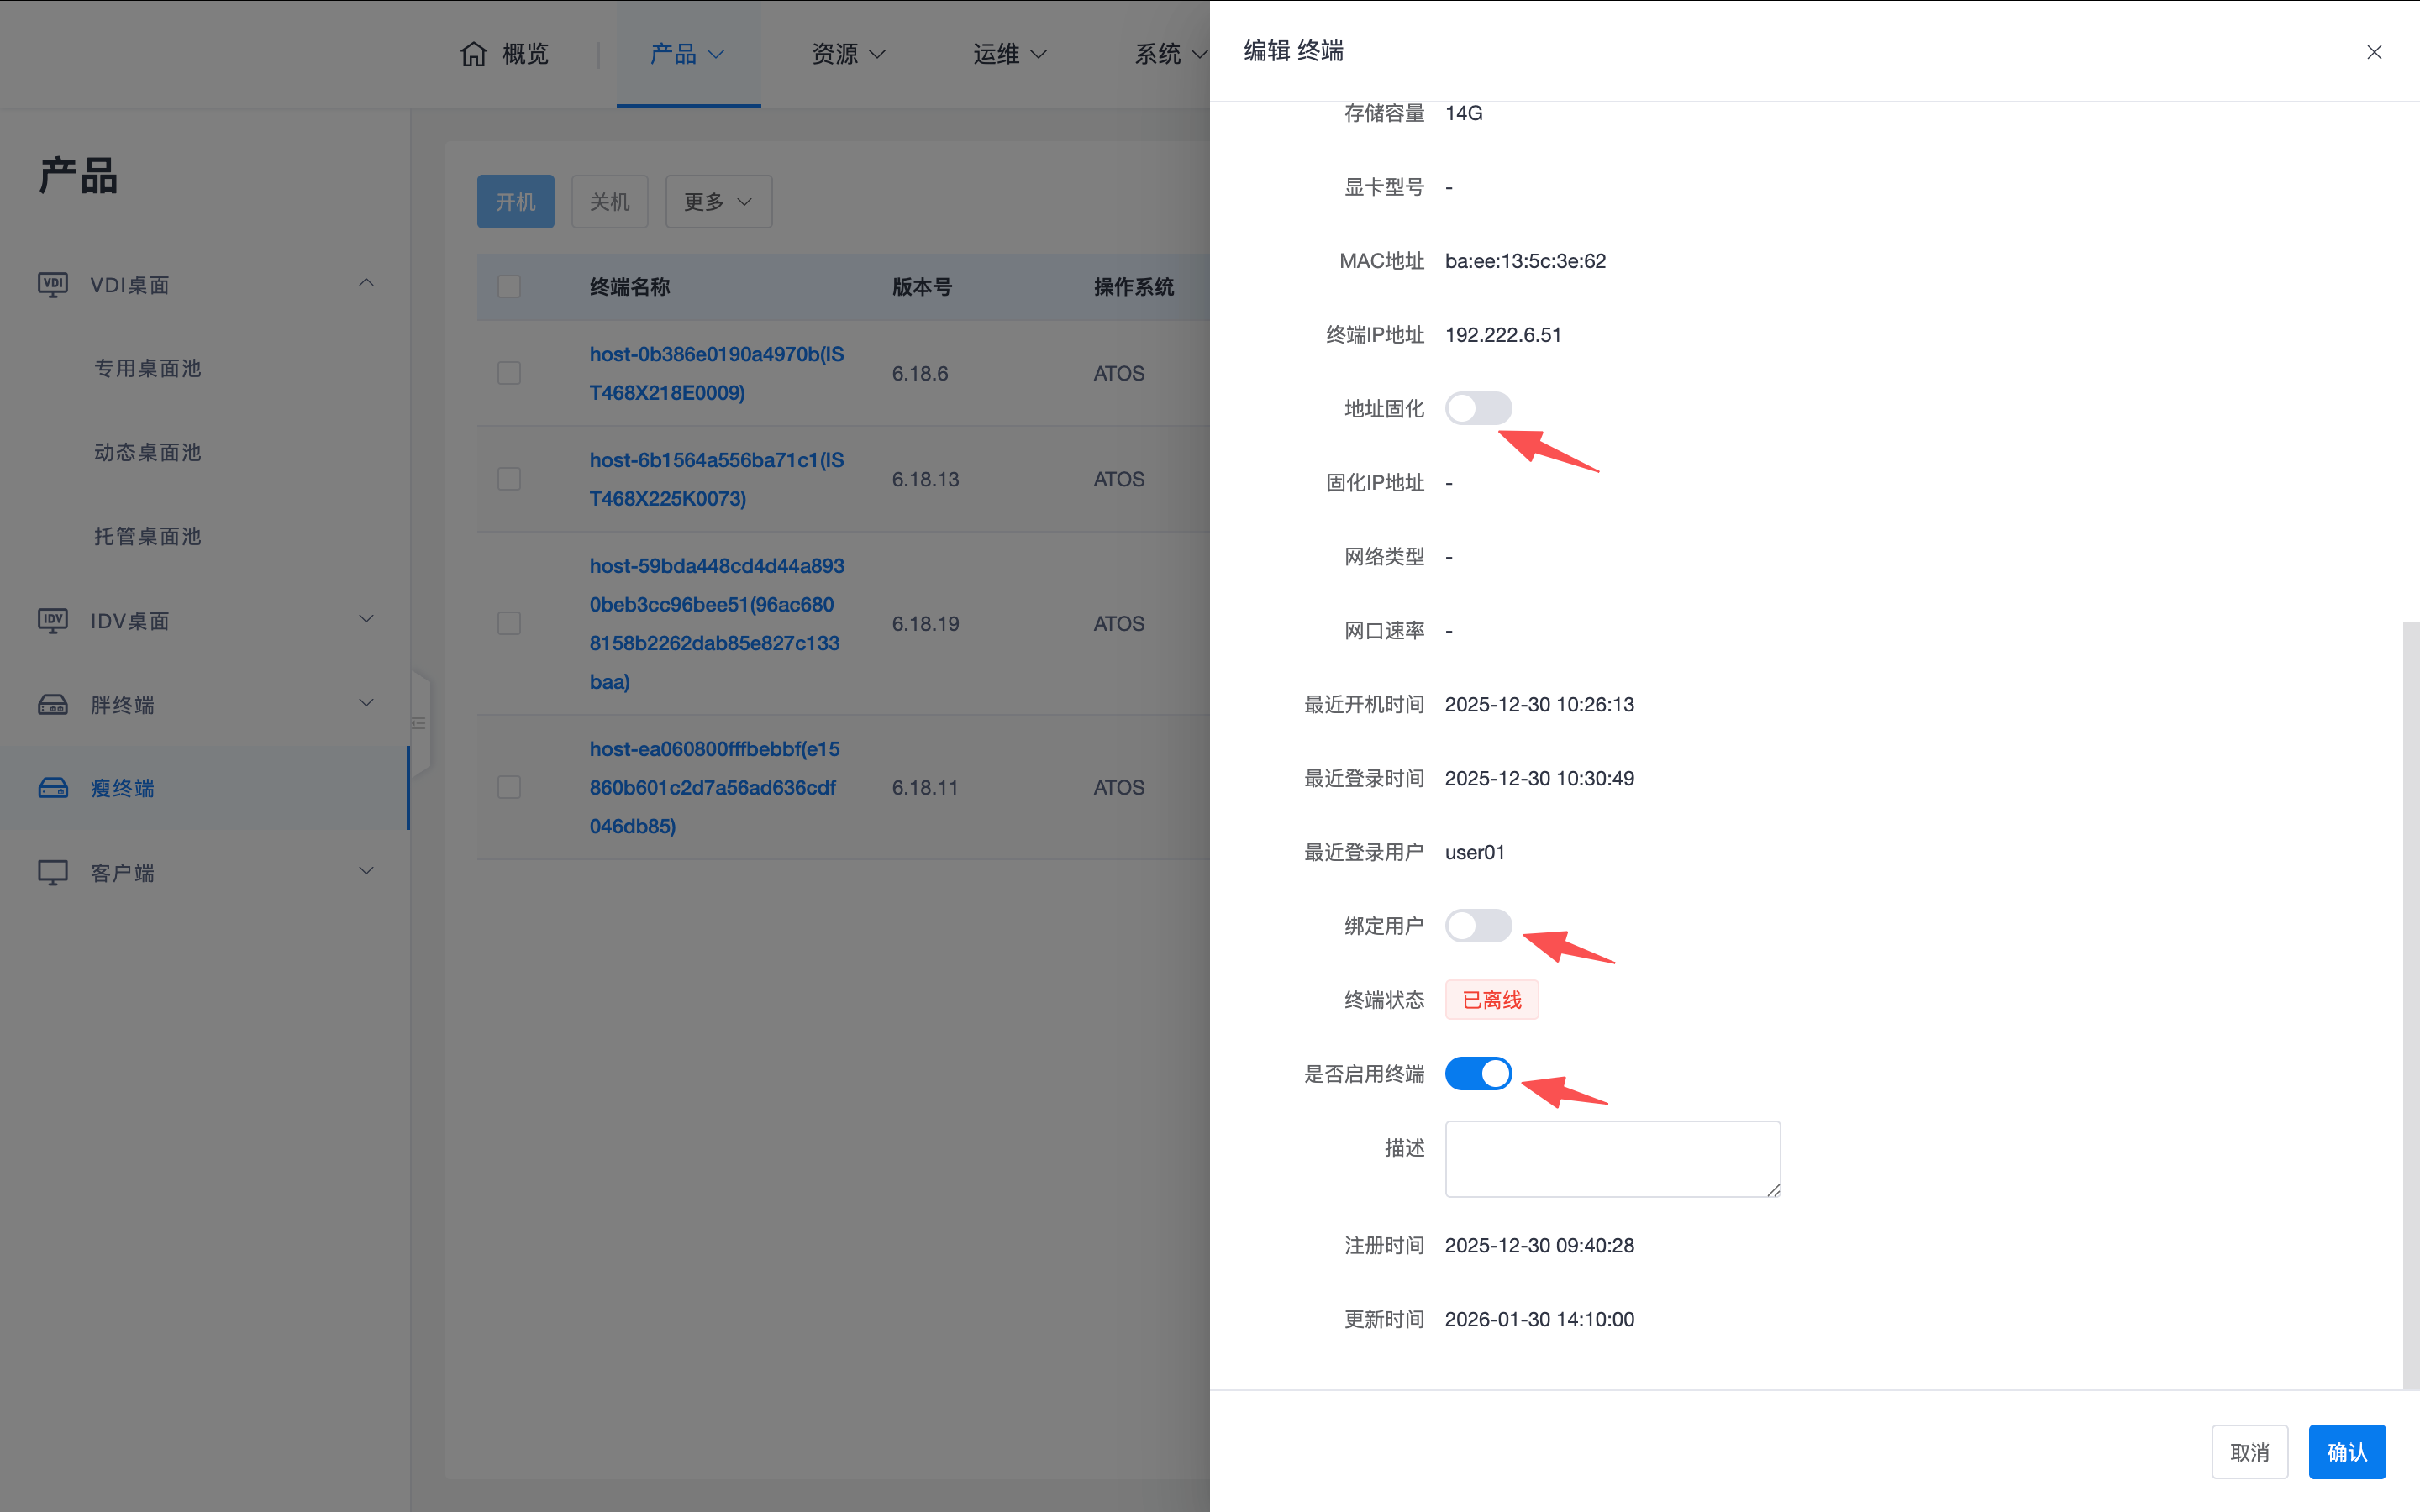The height and width of the screenshot is (1512, 2420).
Task: Click the drawer's vertical scrollbar
Action: 2410,1000
